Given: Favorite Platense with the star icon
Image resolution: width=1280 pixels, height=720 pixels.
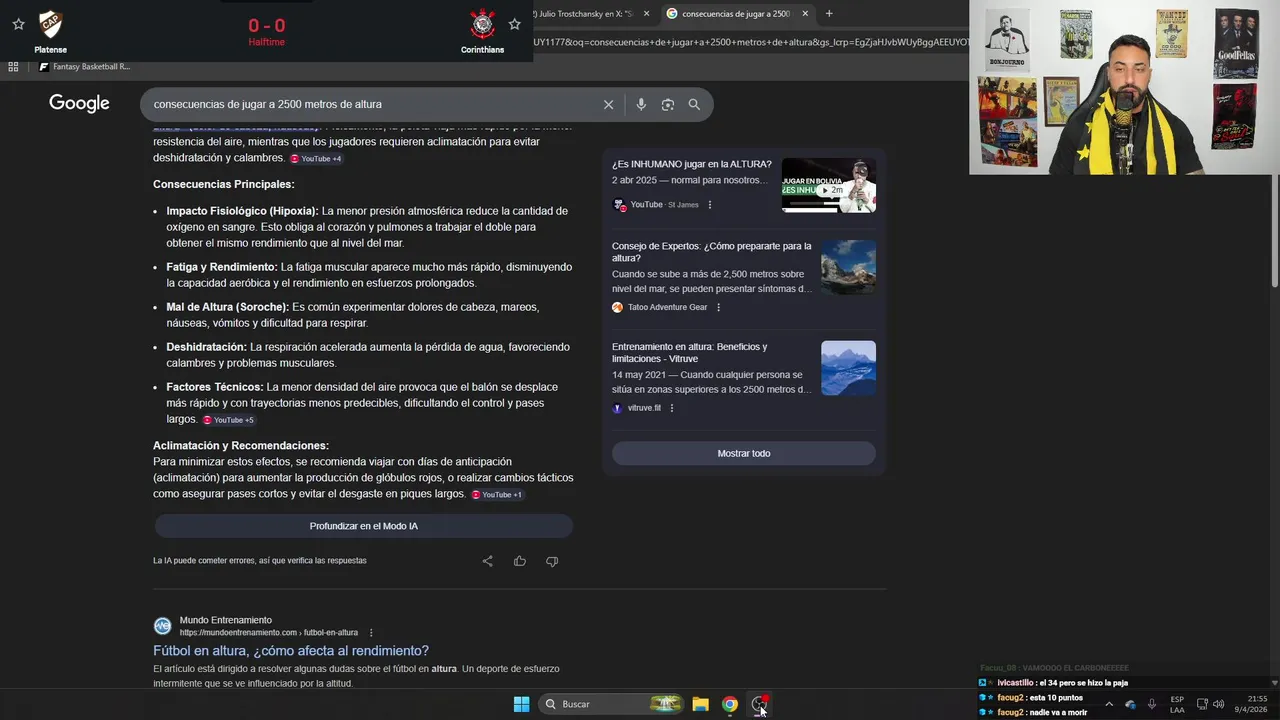Looking at the screenshot, I should coord(18,24).
